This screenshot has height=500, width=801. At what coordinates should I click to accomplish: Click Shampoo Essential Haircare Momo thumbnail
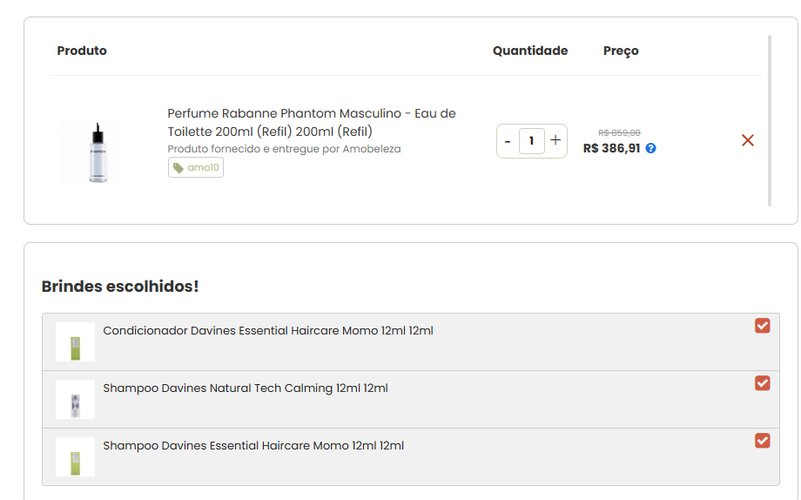click(x=75, y=456)
